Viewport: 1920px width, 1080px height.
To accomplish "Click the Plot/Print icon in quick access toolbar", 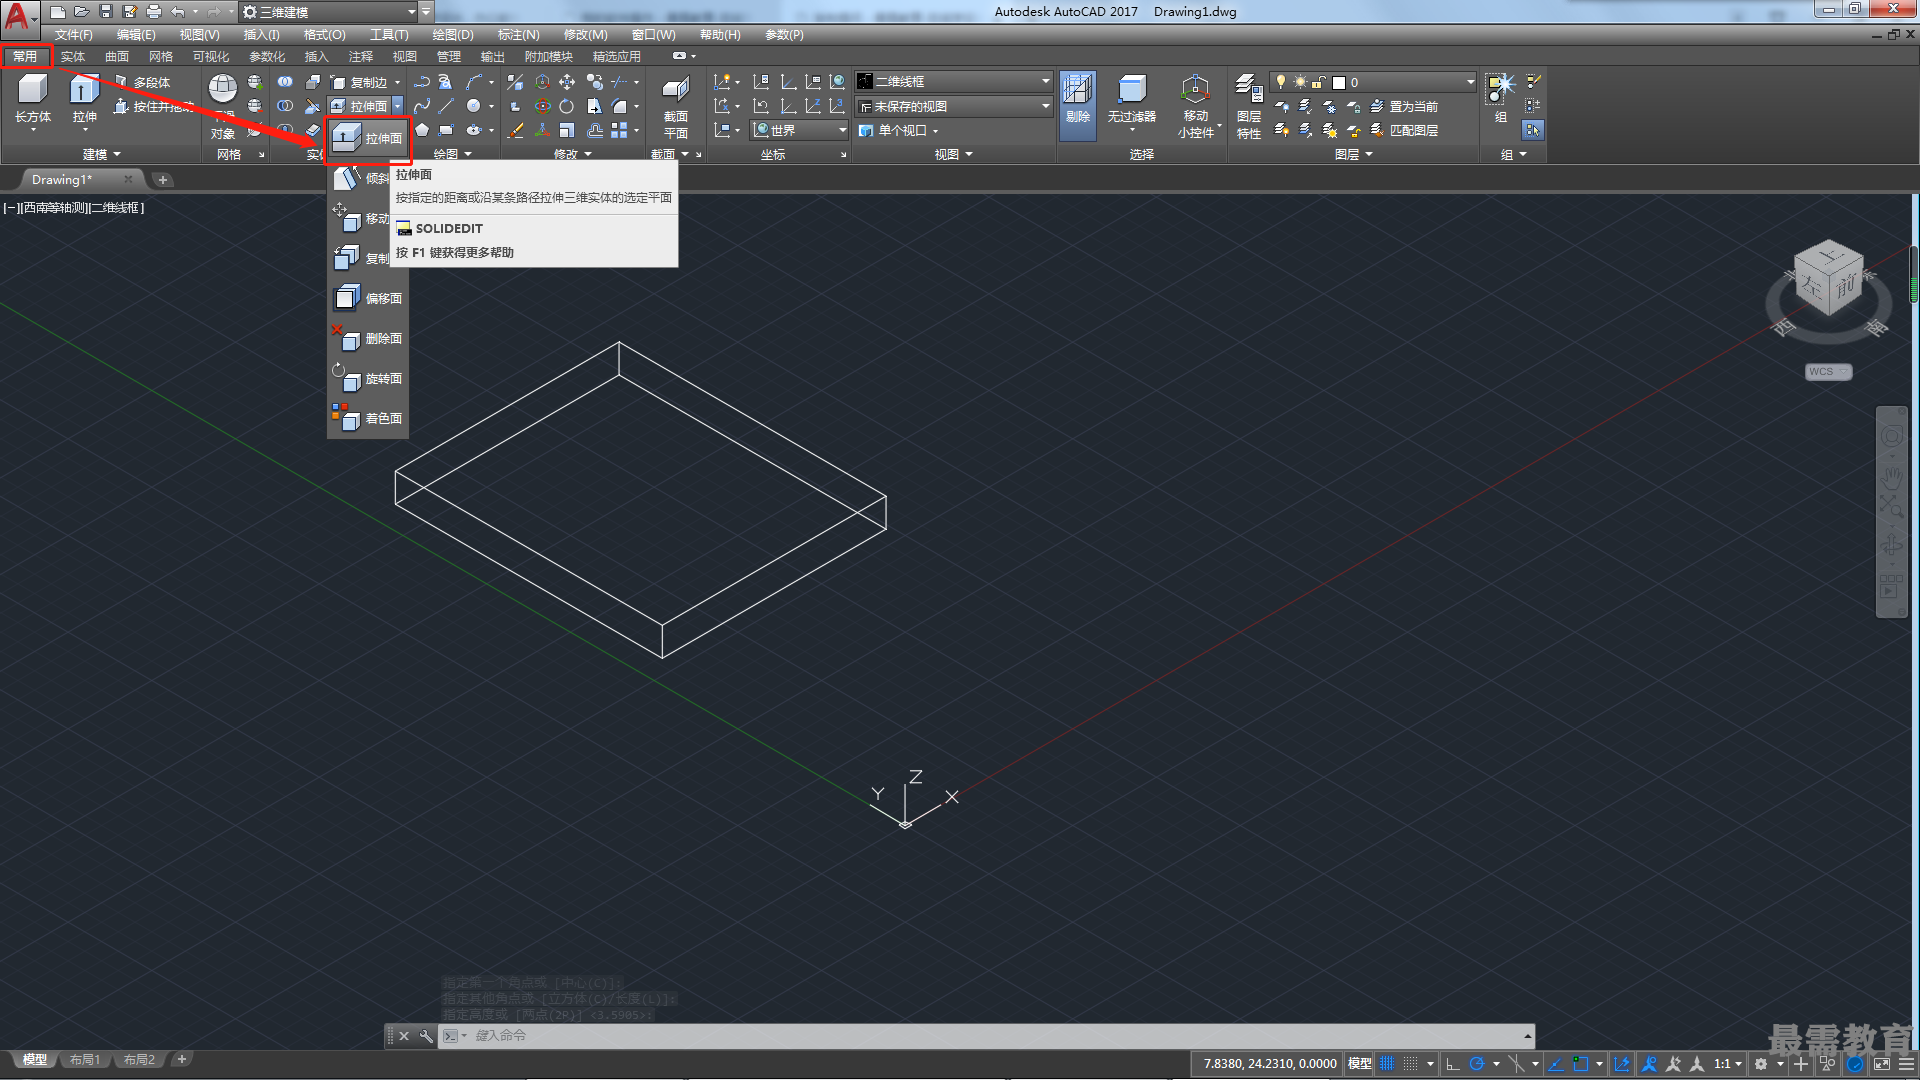I will tap(154, 12).
